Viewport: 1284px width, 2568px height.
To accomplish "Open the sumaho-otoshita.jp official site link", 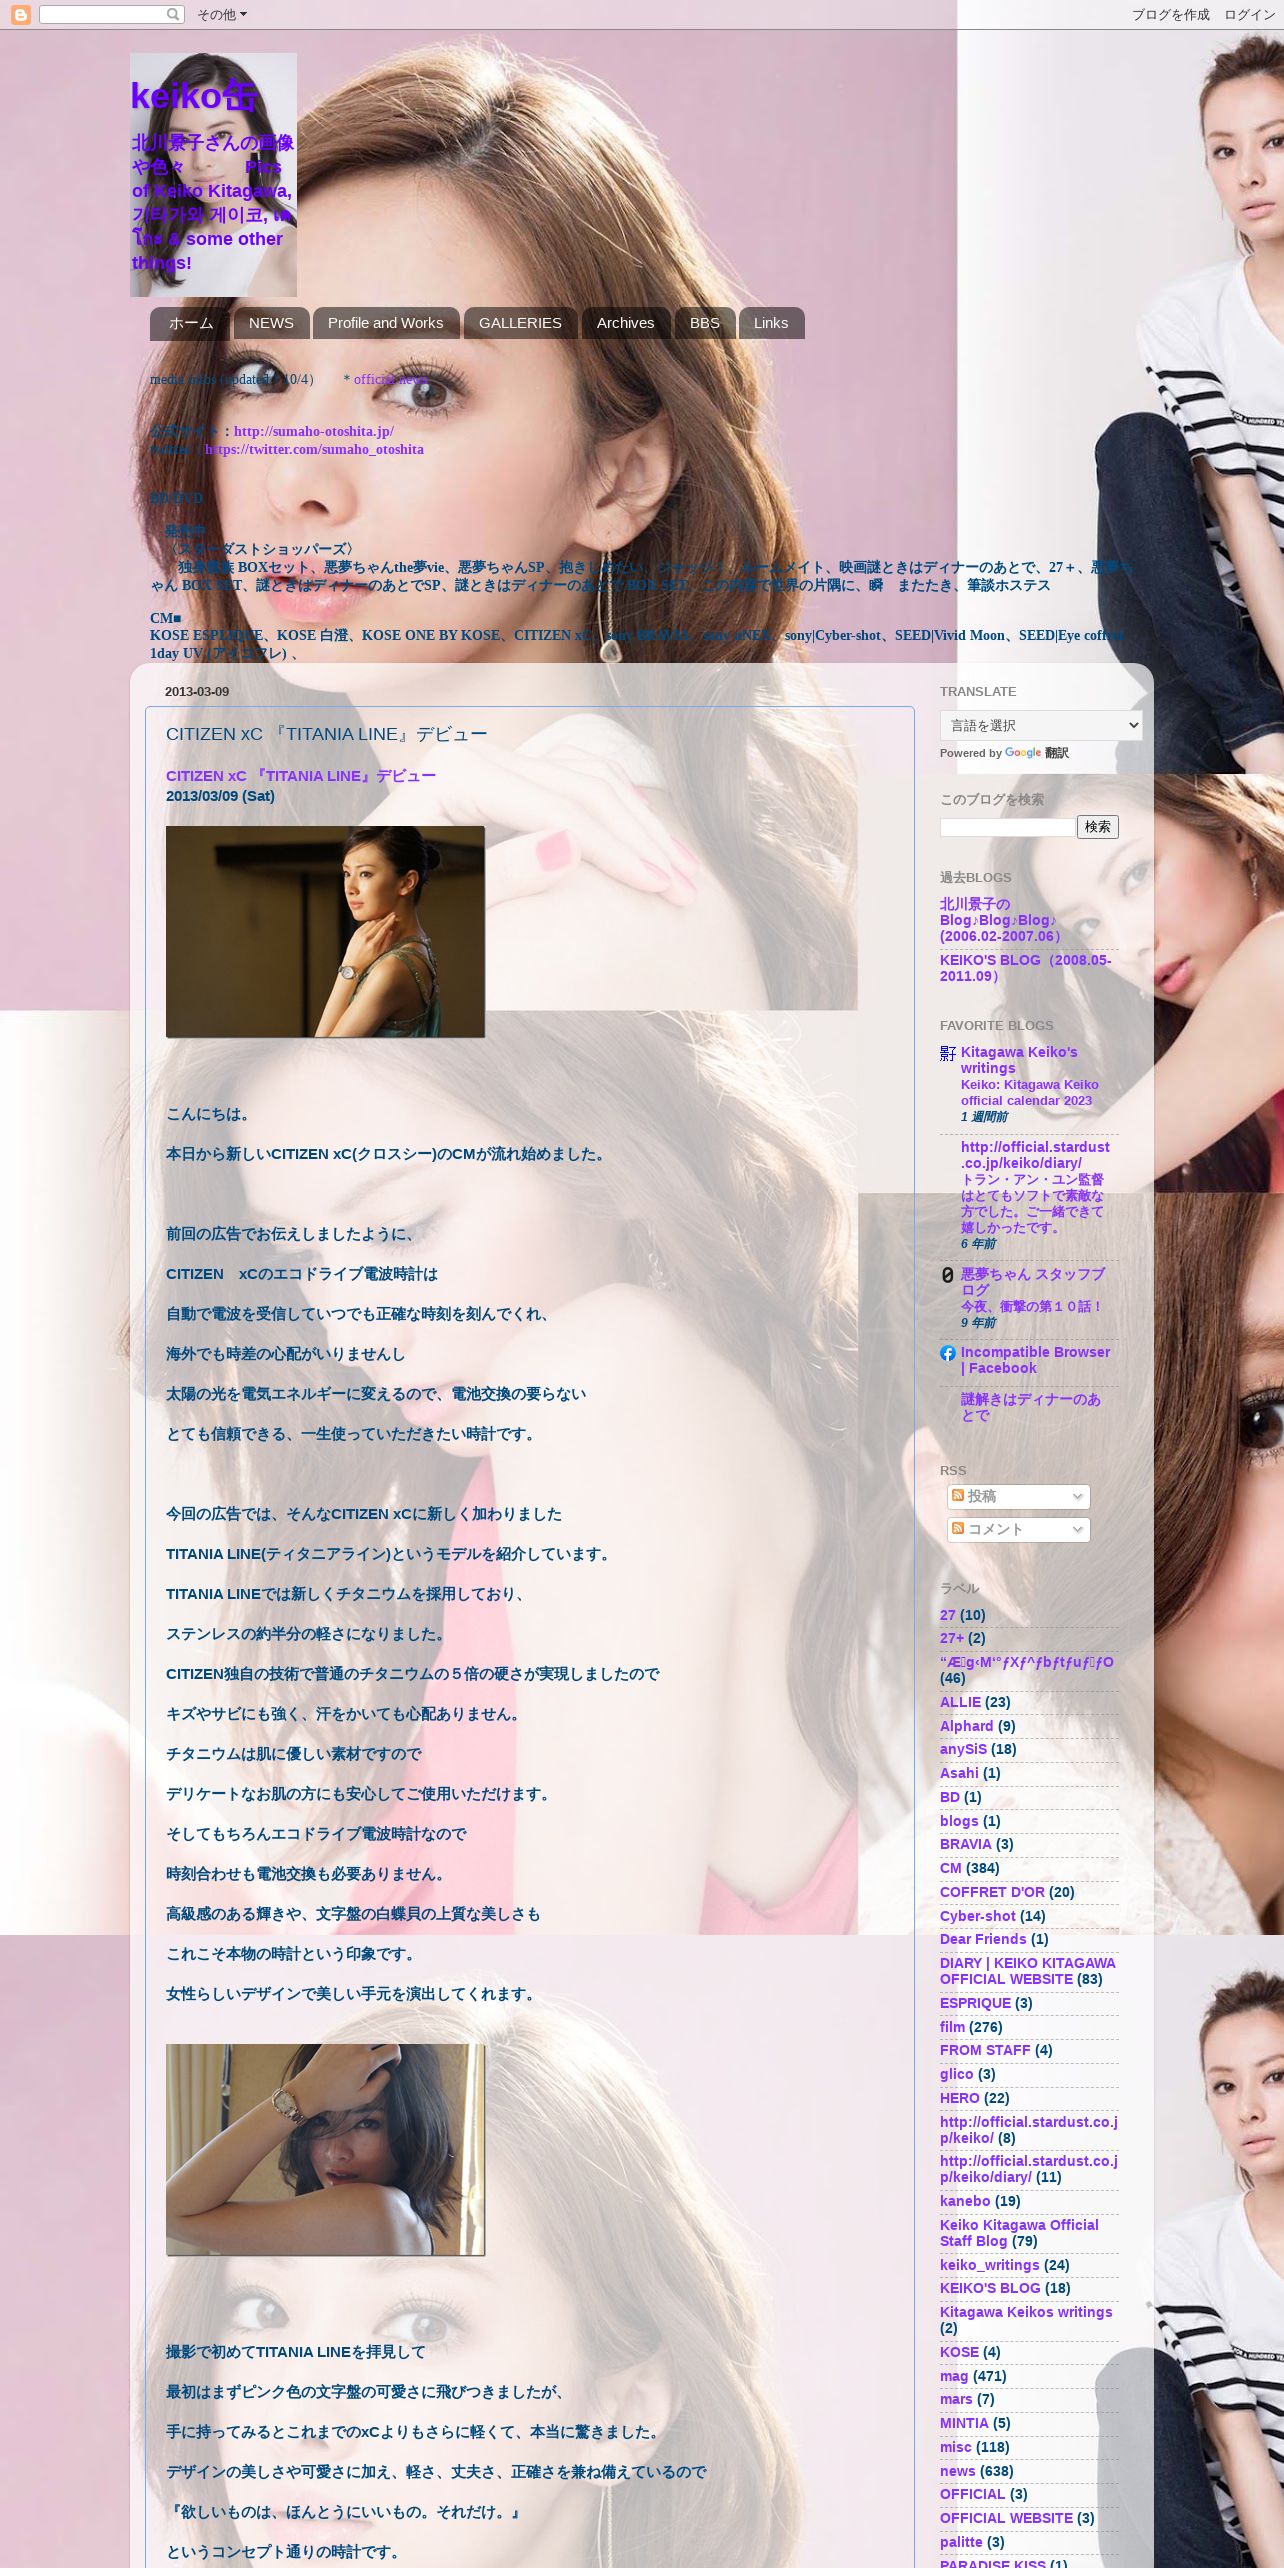I will point(313,431).
